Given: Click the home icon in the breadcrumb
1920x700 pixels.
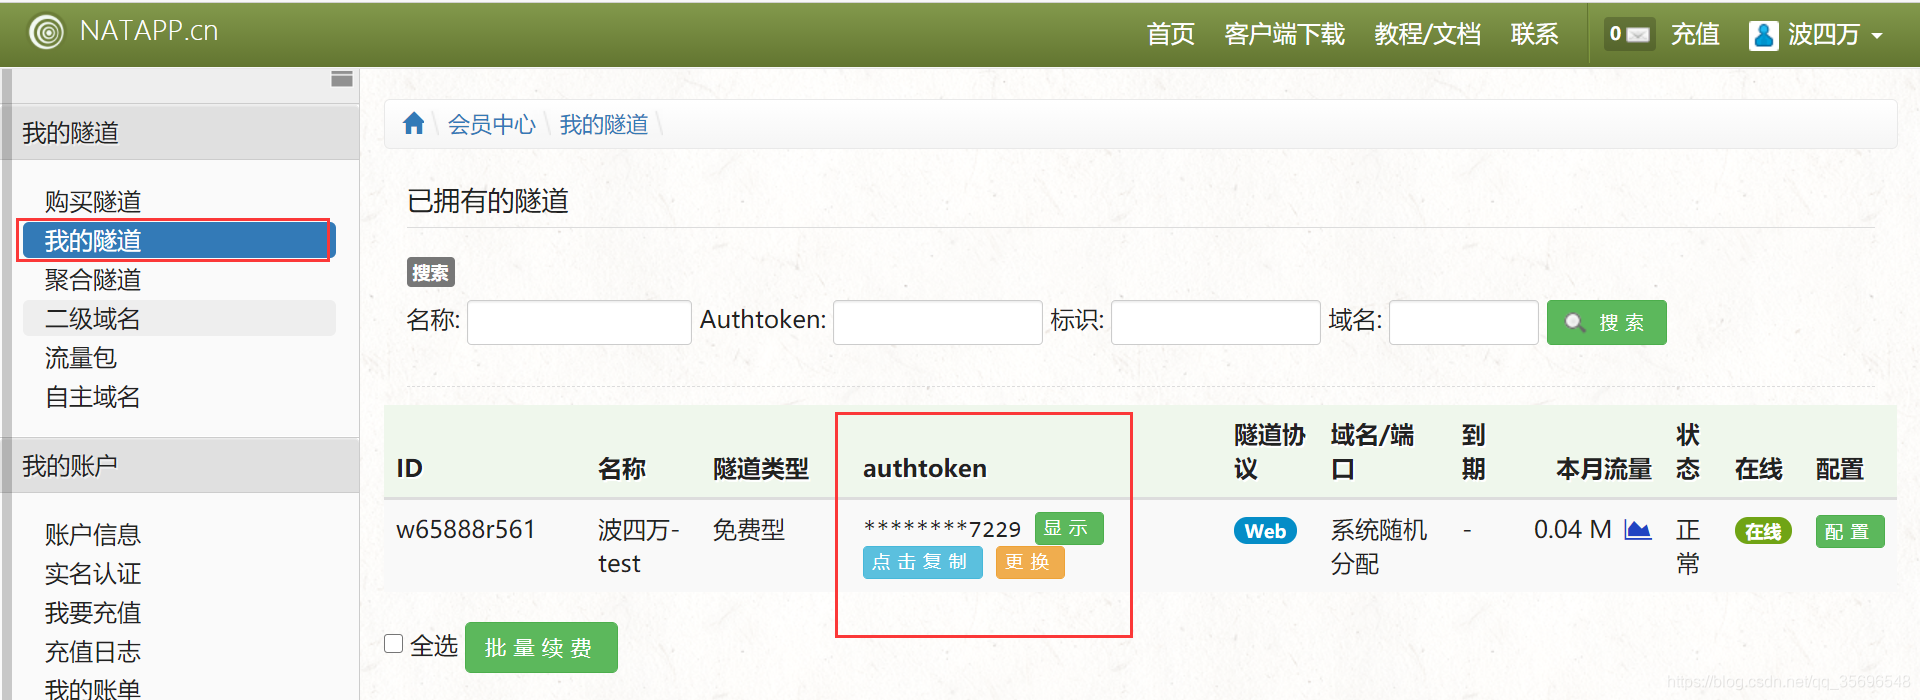Looking at the screenshot, I should tap(414, 123).
